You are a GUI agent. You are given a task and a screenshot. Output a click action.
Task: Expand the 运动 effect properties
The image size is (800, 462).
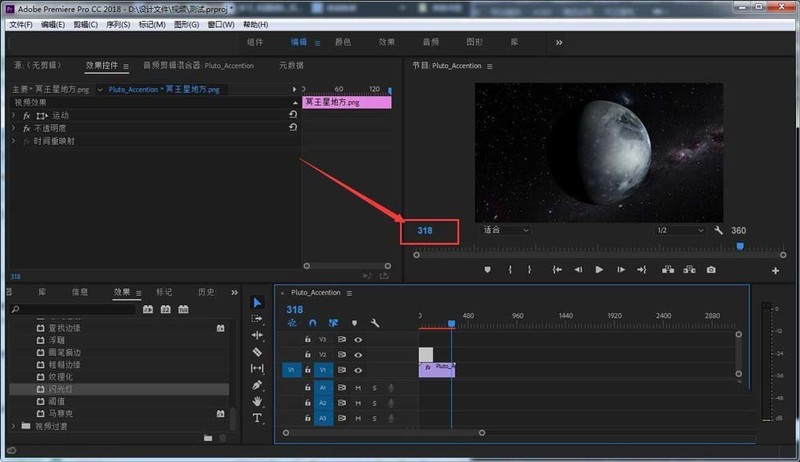[x=14, y=115]
